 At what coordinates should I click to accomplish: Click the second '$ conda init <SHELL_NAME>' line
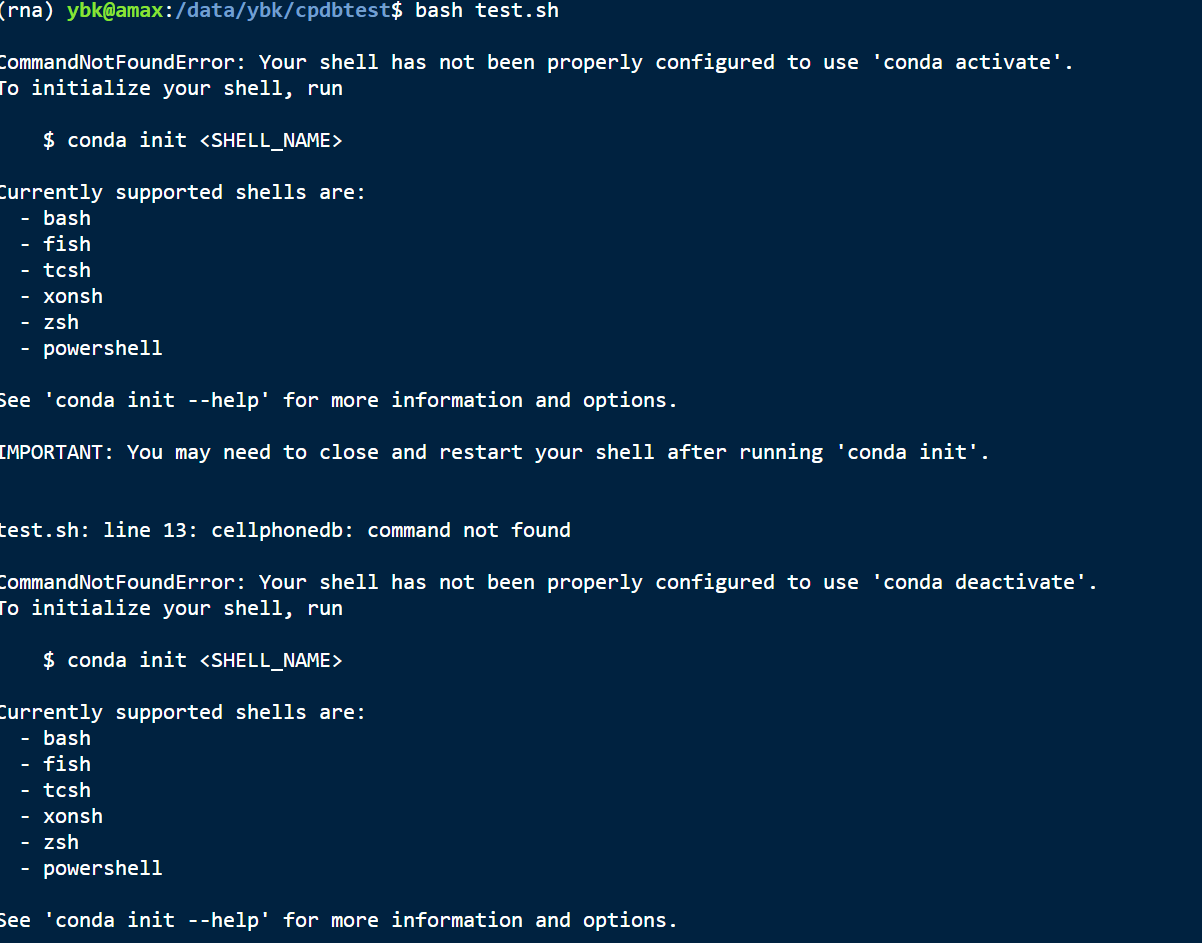pos(193,660)
